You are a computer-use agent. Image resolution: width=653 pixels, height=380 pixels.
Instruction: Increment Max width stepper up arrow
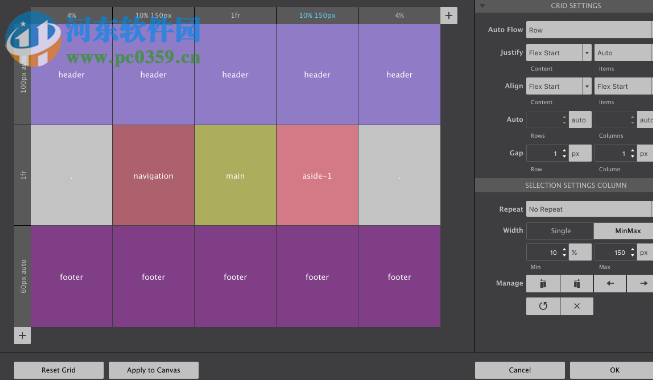[x=633, y=250]
